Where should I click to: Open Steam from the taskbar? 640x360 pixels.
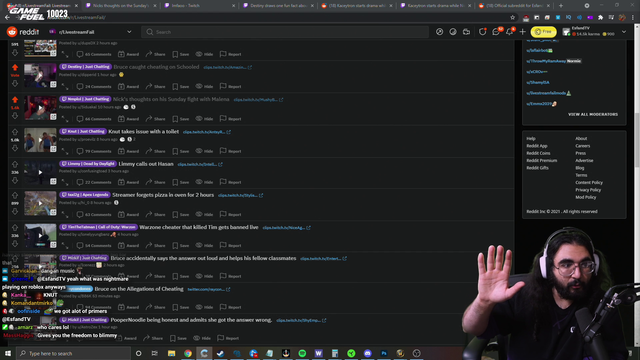coord(220,353)
